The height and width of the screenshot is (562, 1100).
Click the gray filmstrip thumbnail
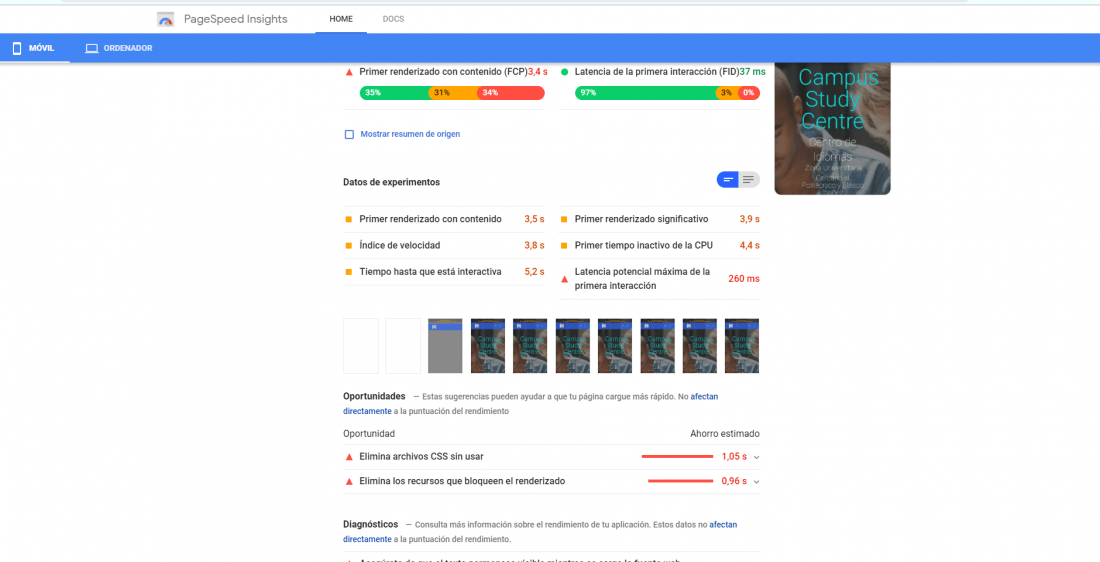pos(445,346)
